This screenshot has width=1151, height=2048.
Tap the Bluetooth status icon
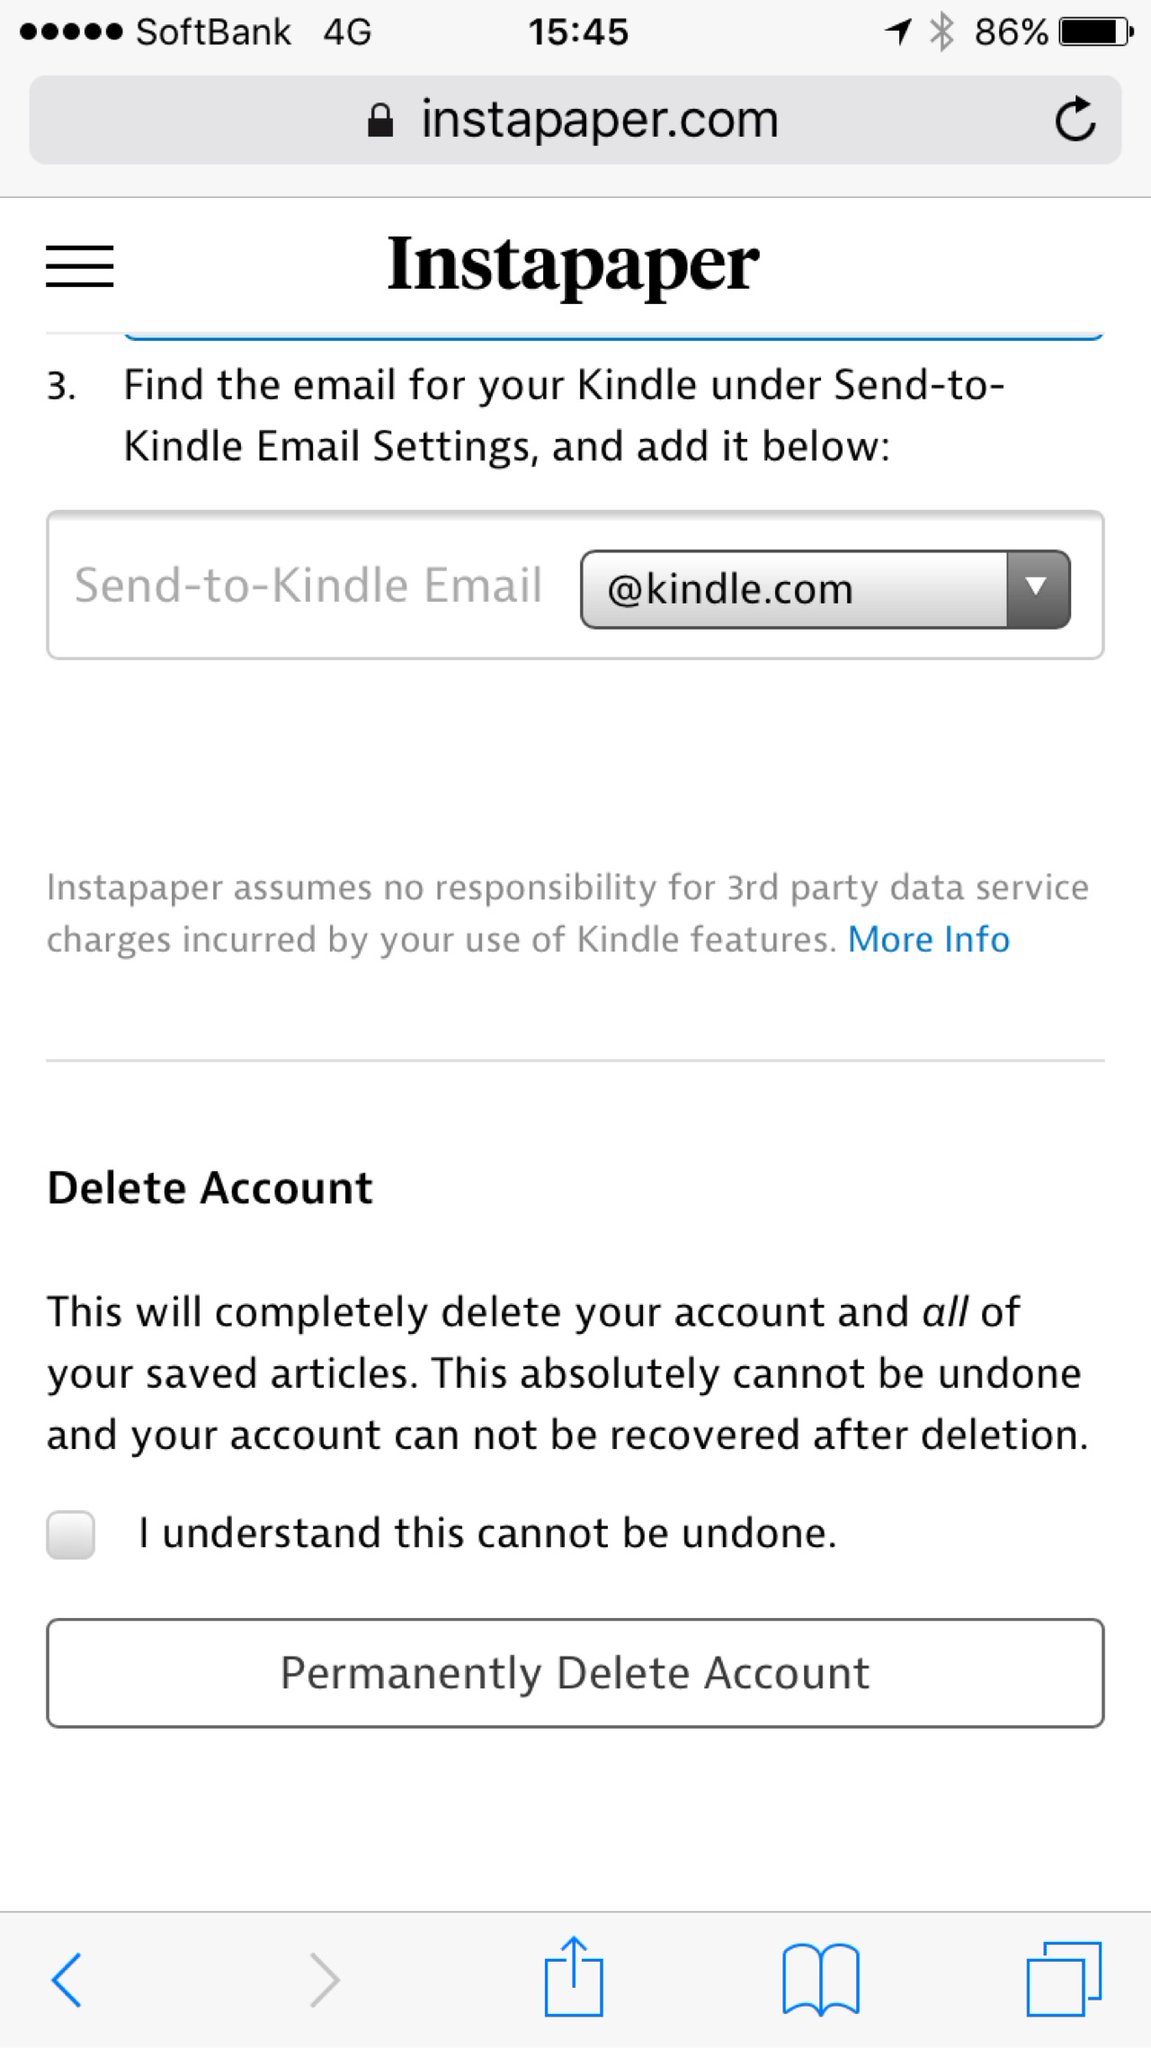click(941, 32)
